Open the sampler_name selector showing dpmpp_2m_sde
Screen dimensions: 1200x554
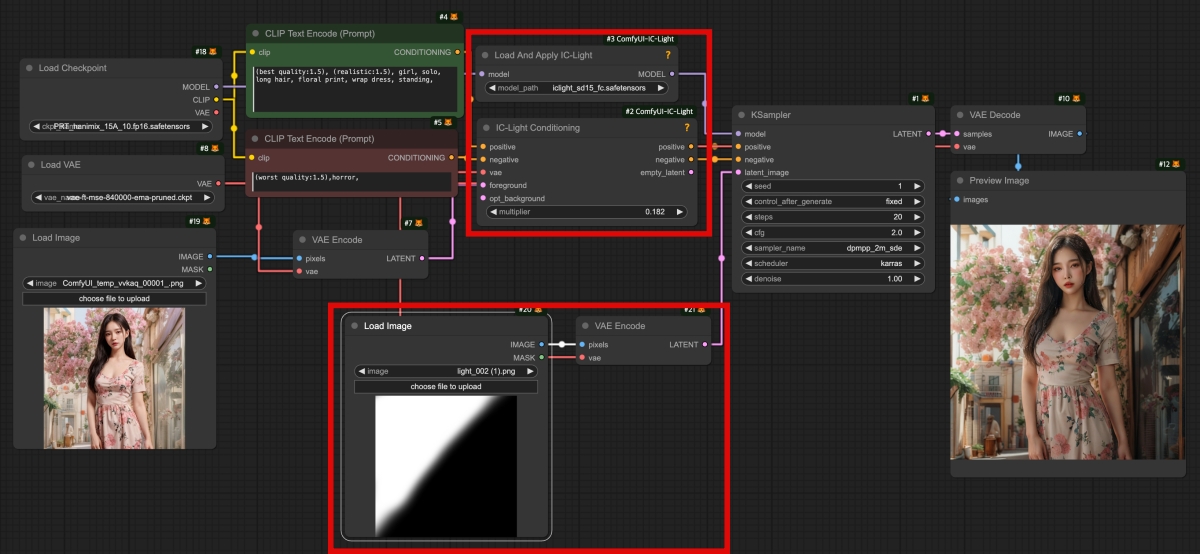coord(831,247)
